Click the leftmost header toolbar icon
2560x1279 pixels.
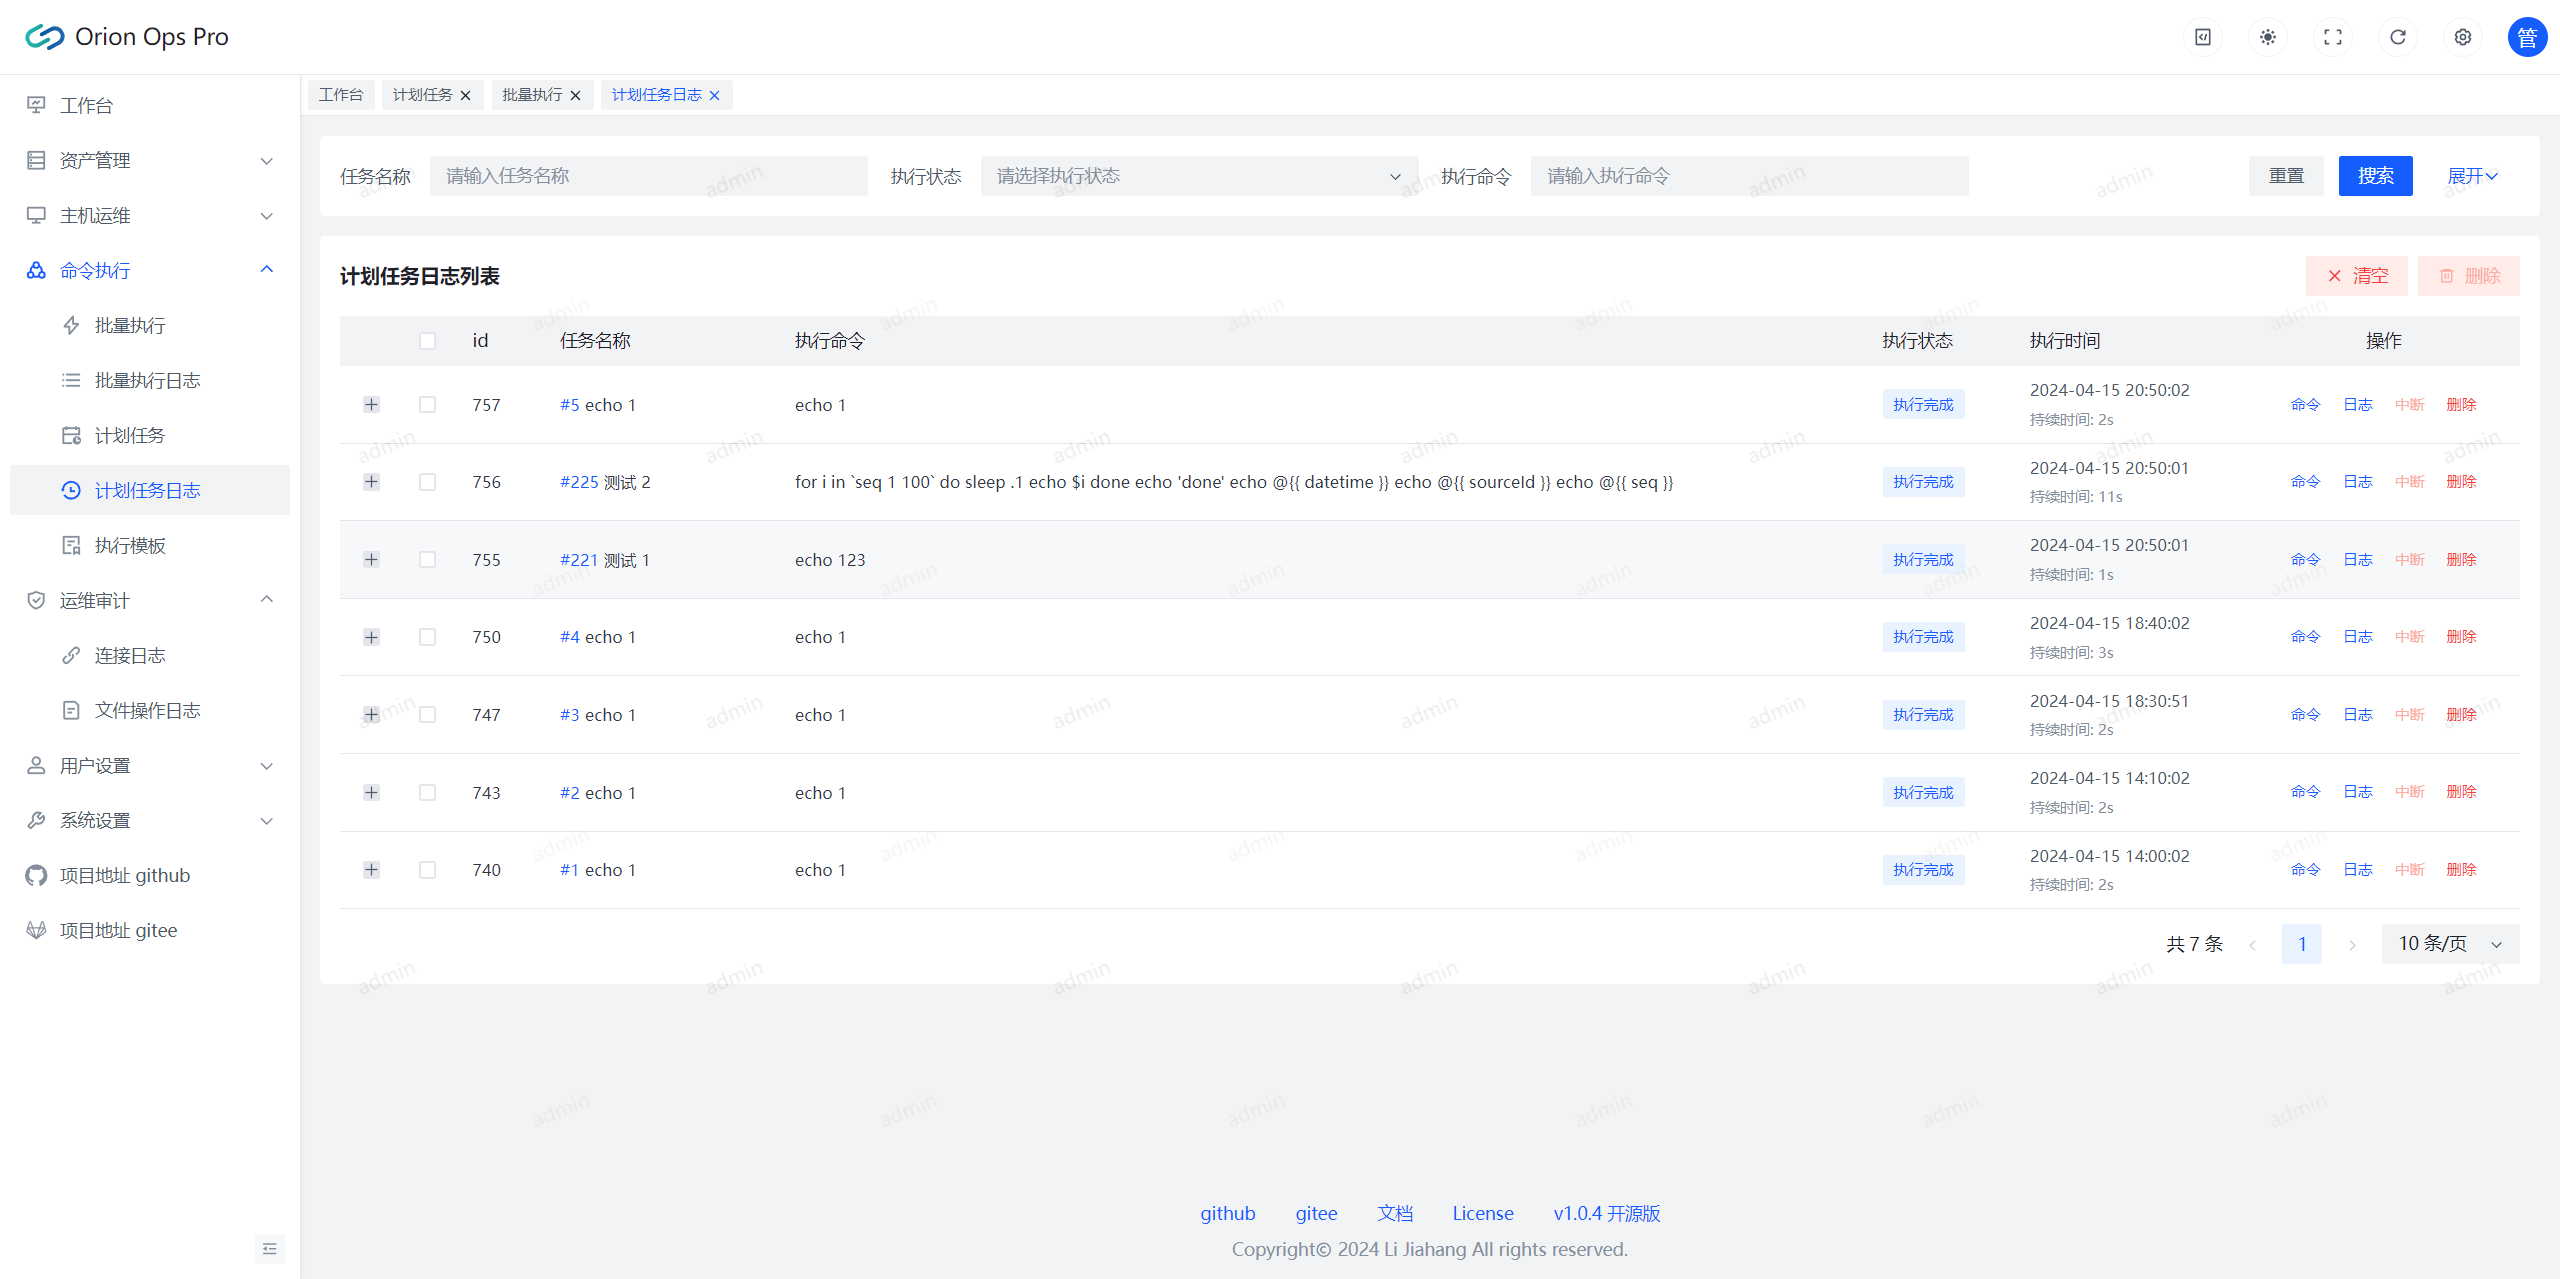[2202, 37]
